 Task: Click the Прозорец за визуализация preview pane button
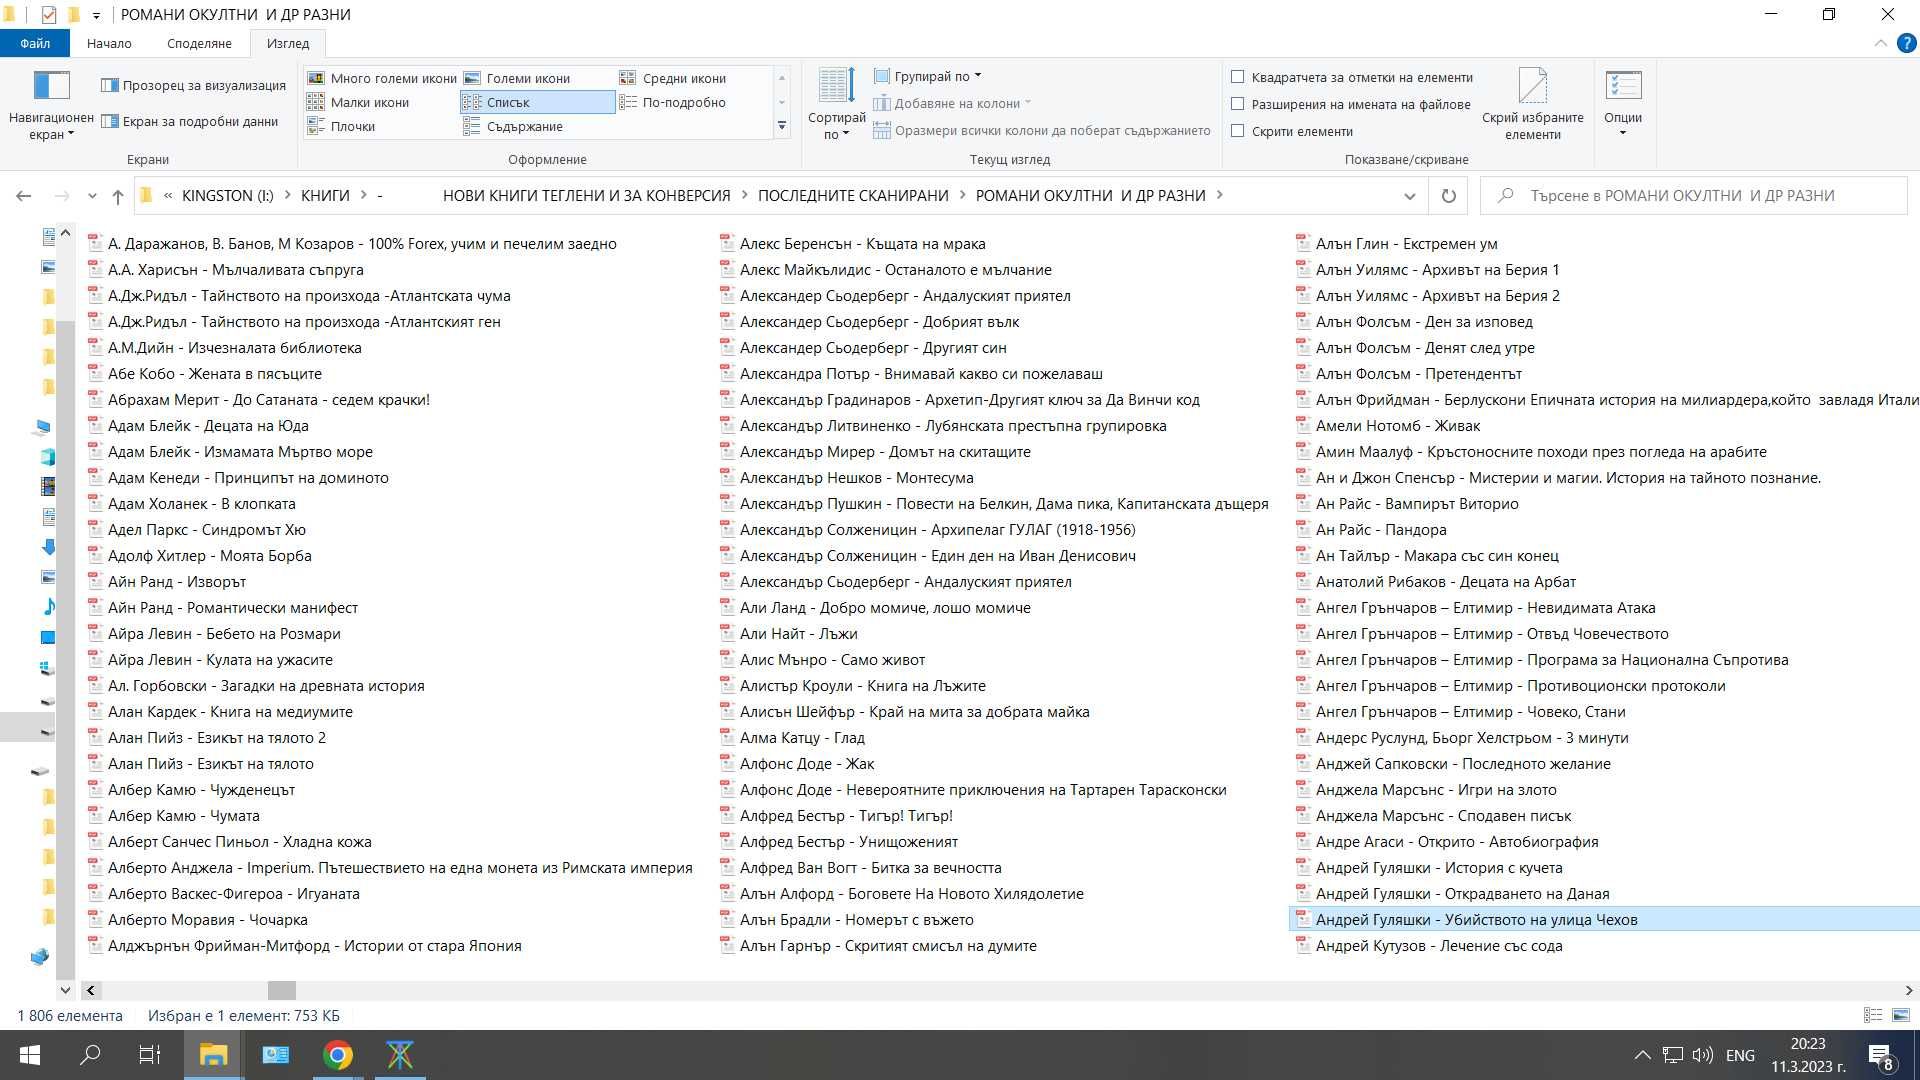(x=194, y=85)
